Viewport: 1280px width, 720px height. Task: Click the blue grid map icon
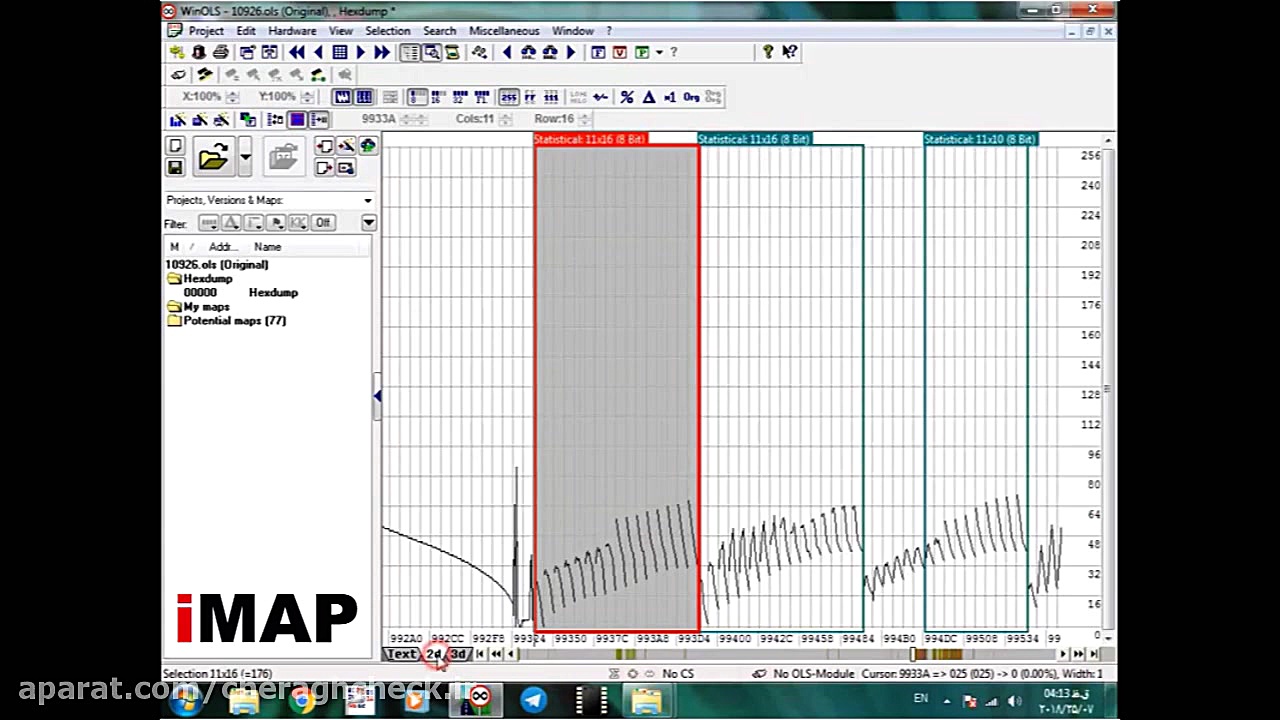tap(340, 52)
